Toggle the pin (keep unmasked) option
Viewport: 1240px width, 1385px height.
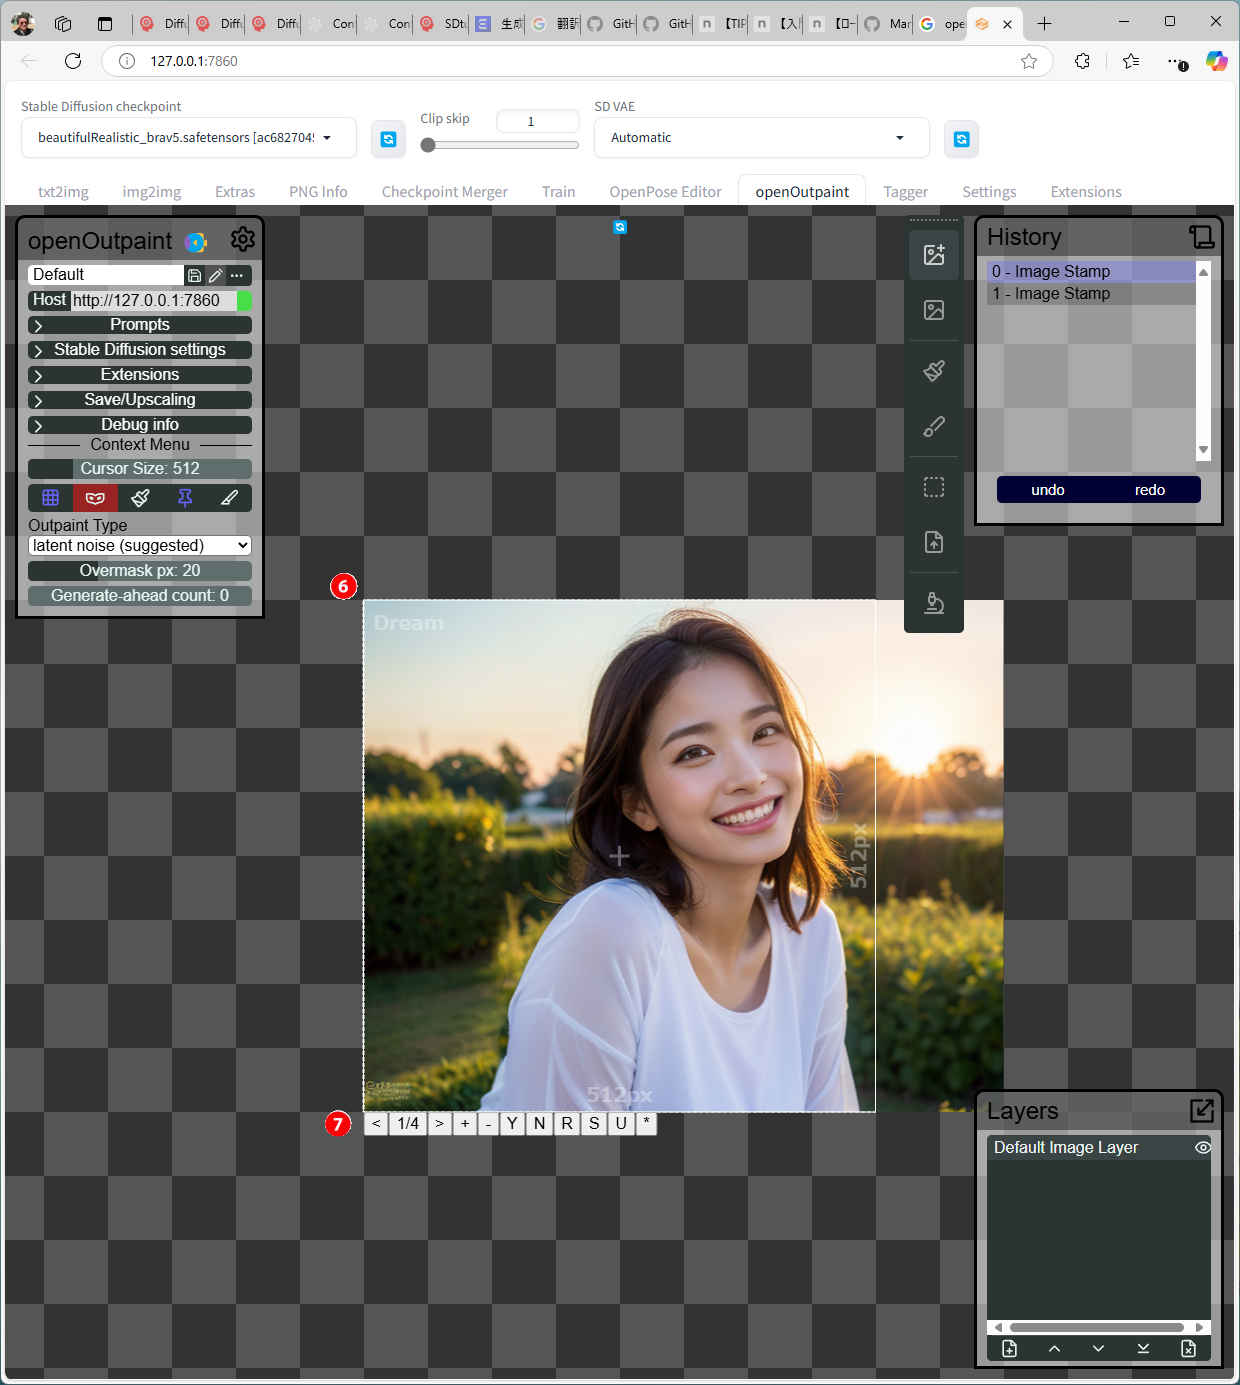tap(185, 498)
